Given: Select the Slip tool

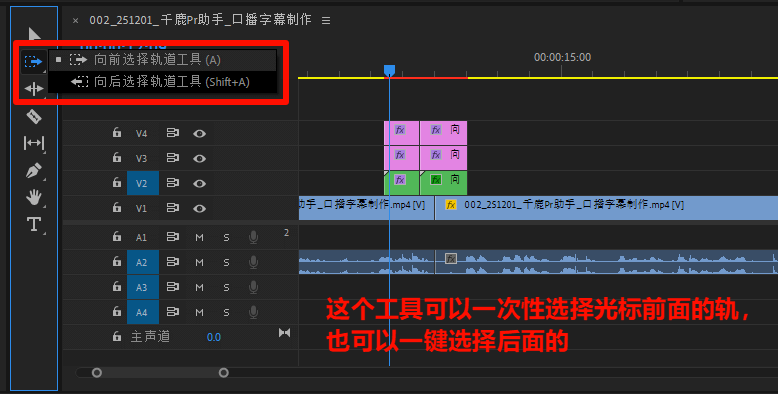Looking at the screenshot, I should (34, 143).
